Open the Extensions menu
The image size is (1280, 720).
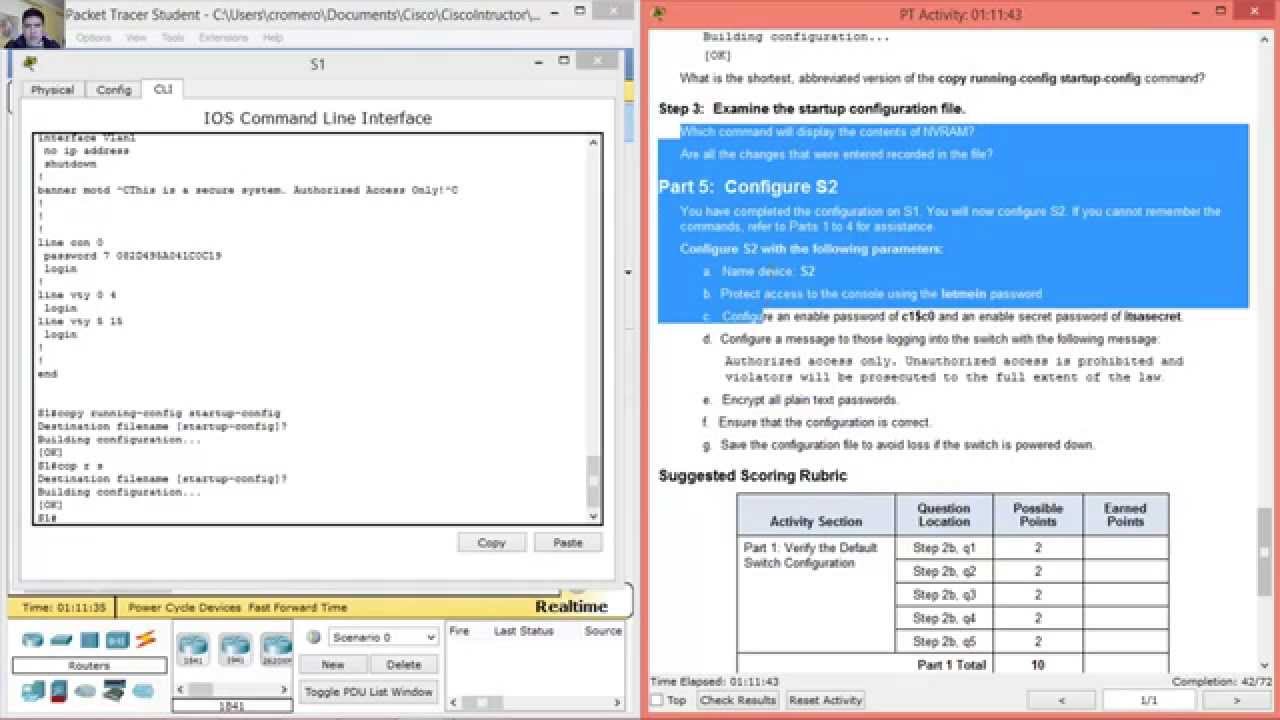[223, 38]
